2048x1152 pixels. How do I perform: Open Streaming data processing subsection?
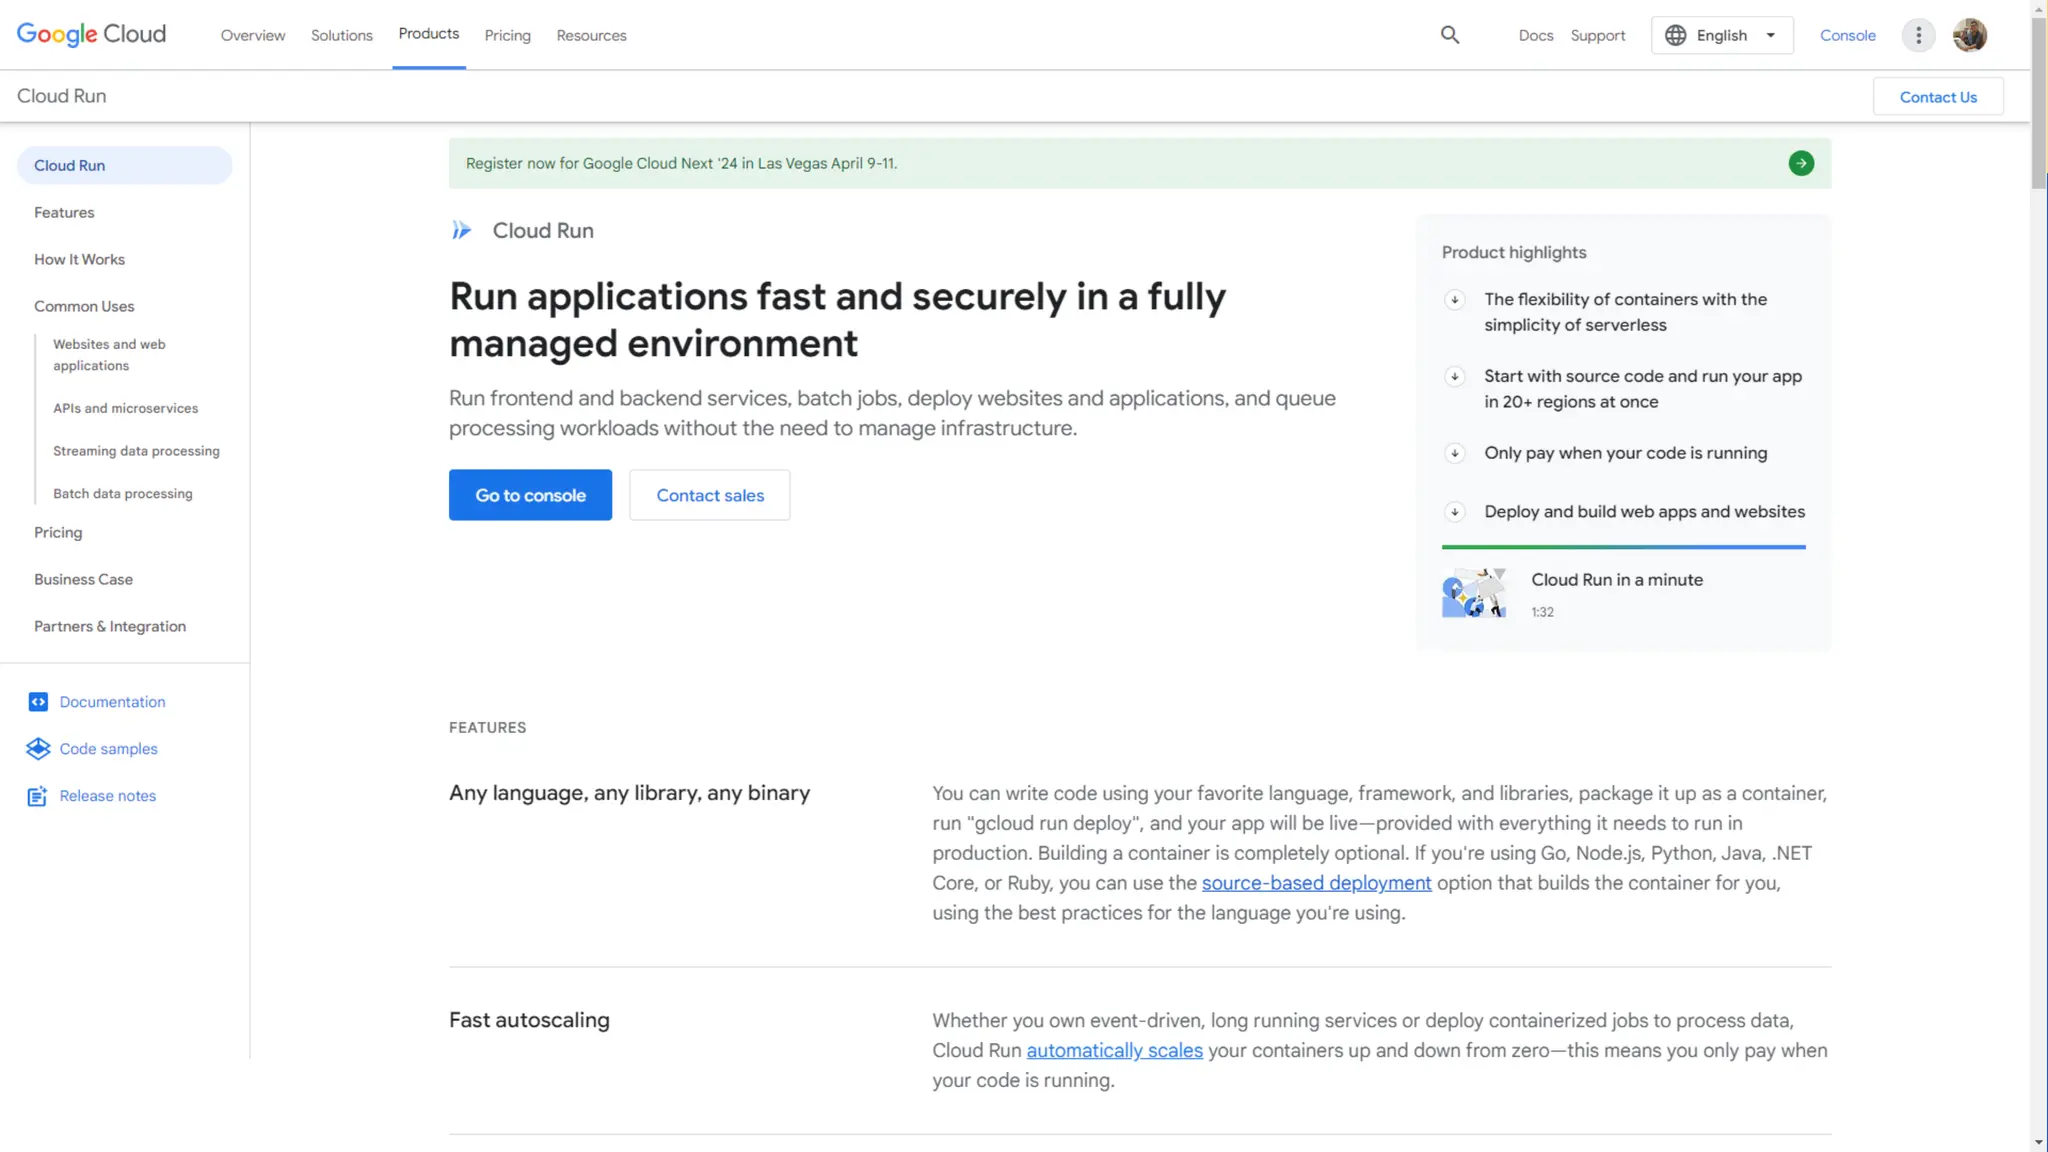click(x=136, y=451)
